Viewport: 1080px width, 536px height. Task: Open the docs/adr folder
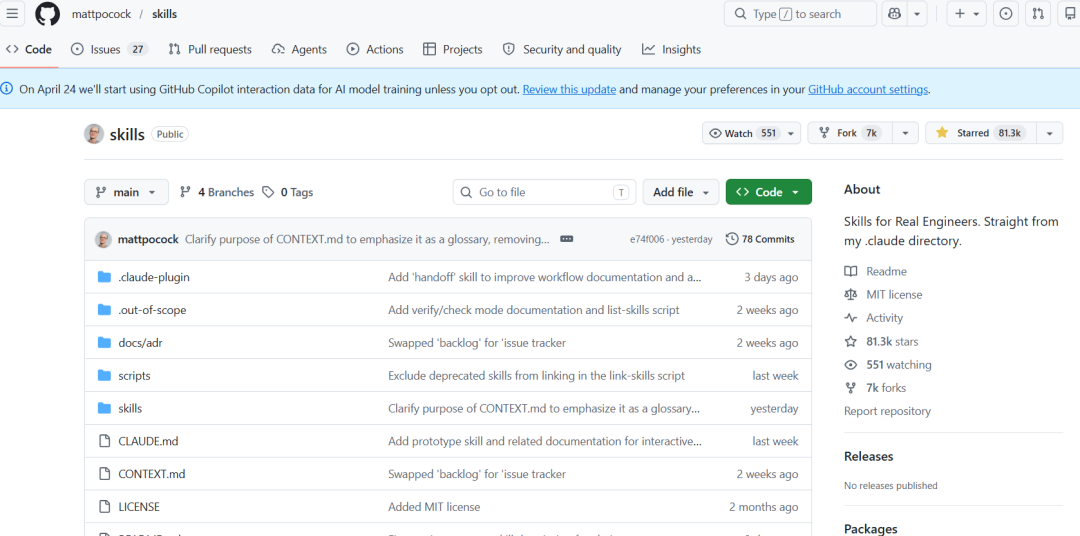tap(143, 343)
